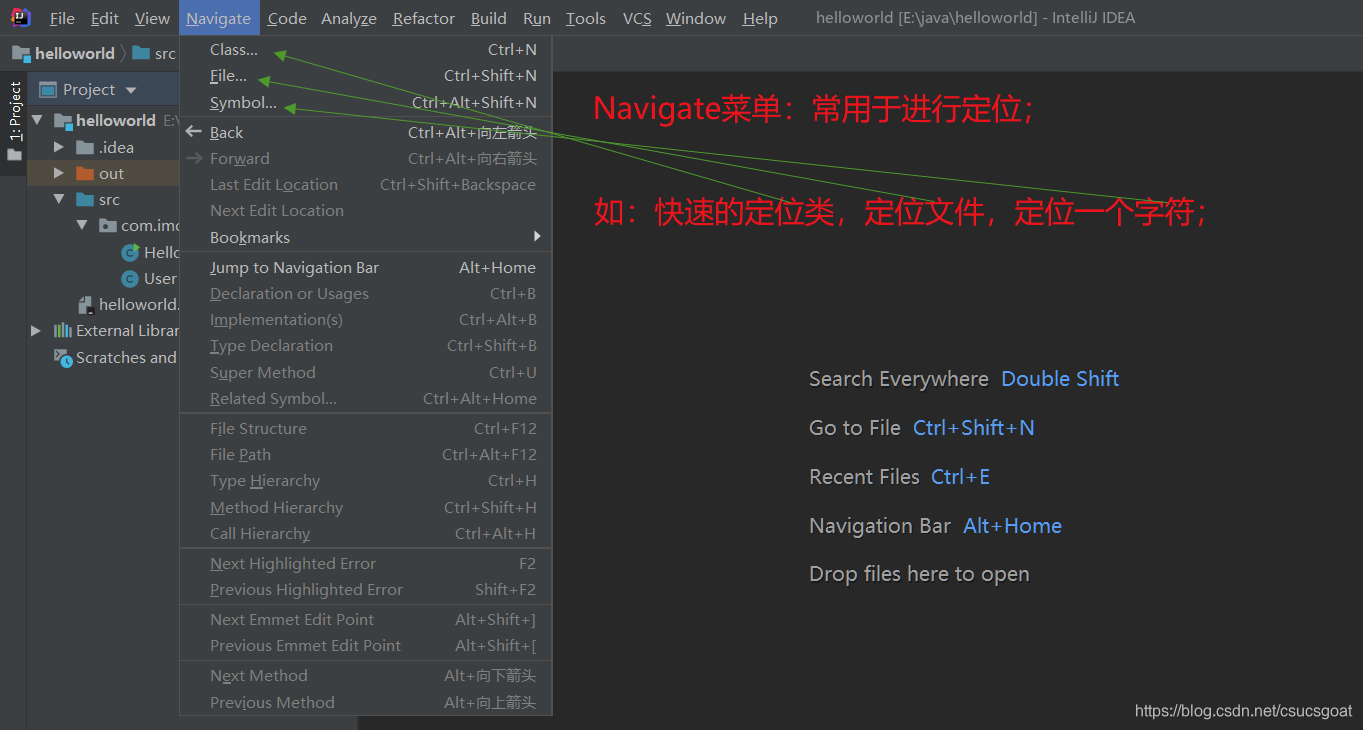Viewport: 1363px width, 730px height.
Task: Click helloworld in the breadcrumb
Action: pos(75,53)
